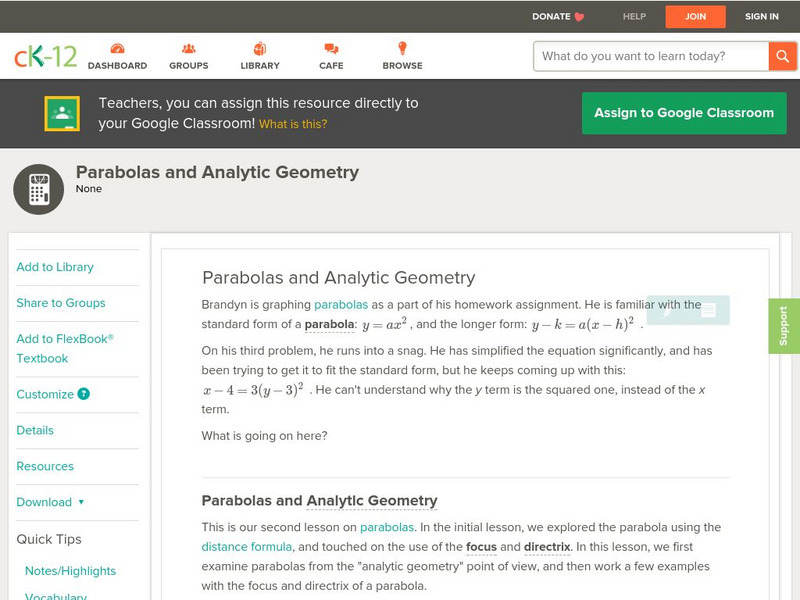Image resolution: width=800 pixels, height=600 pixels.
Task: Type in the "What do you want to learn today?" field
Action: tap(651, 56)
